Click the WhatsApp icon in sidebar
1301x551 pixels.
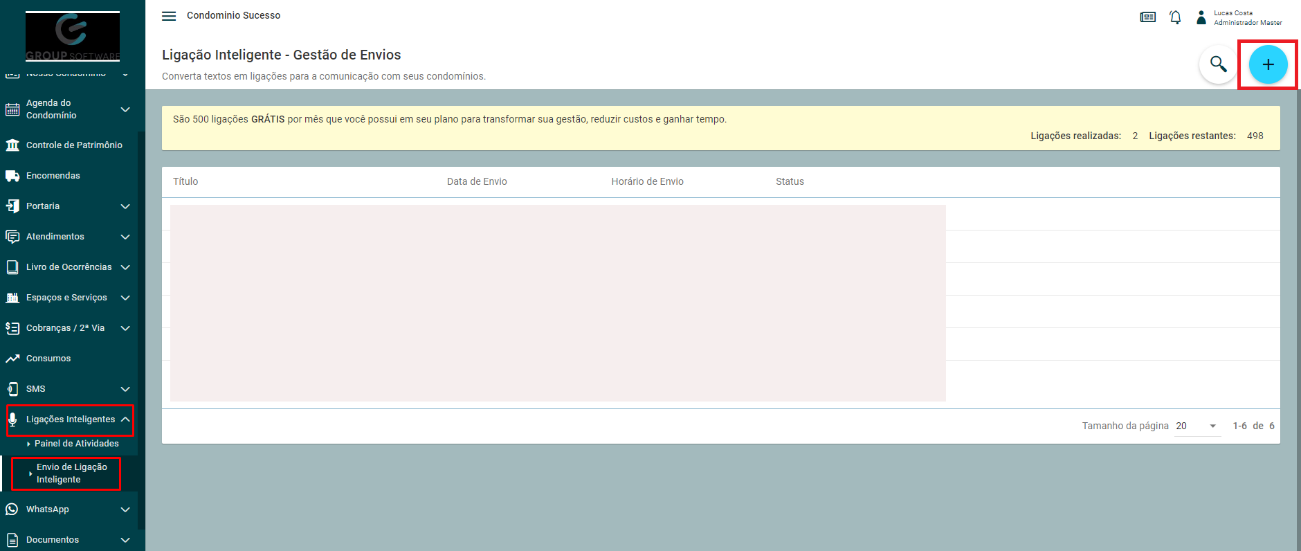point(13,509)
